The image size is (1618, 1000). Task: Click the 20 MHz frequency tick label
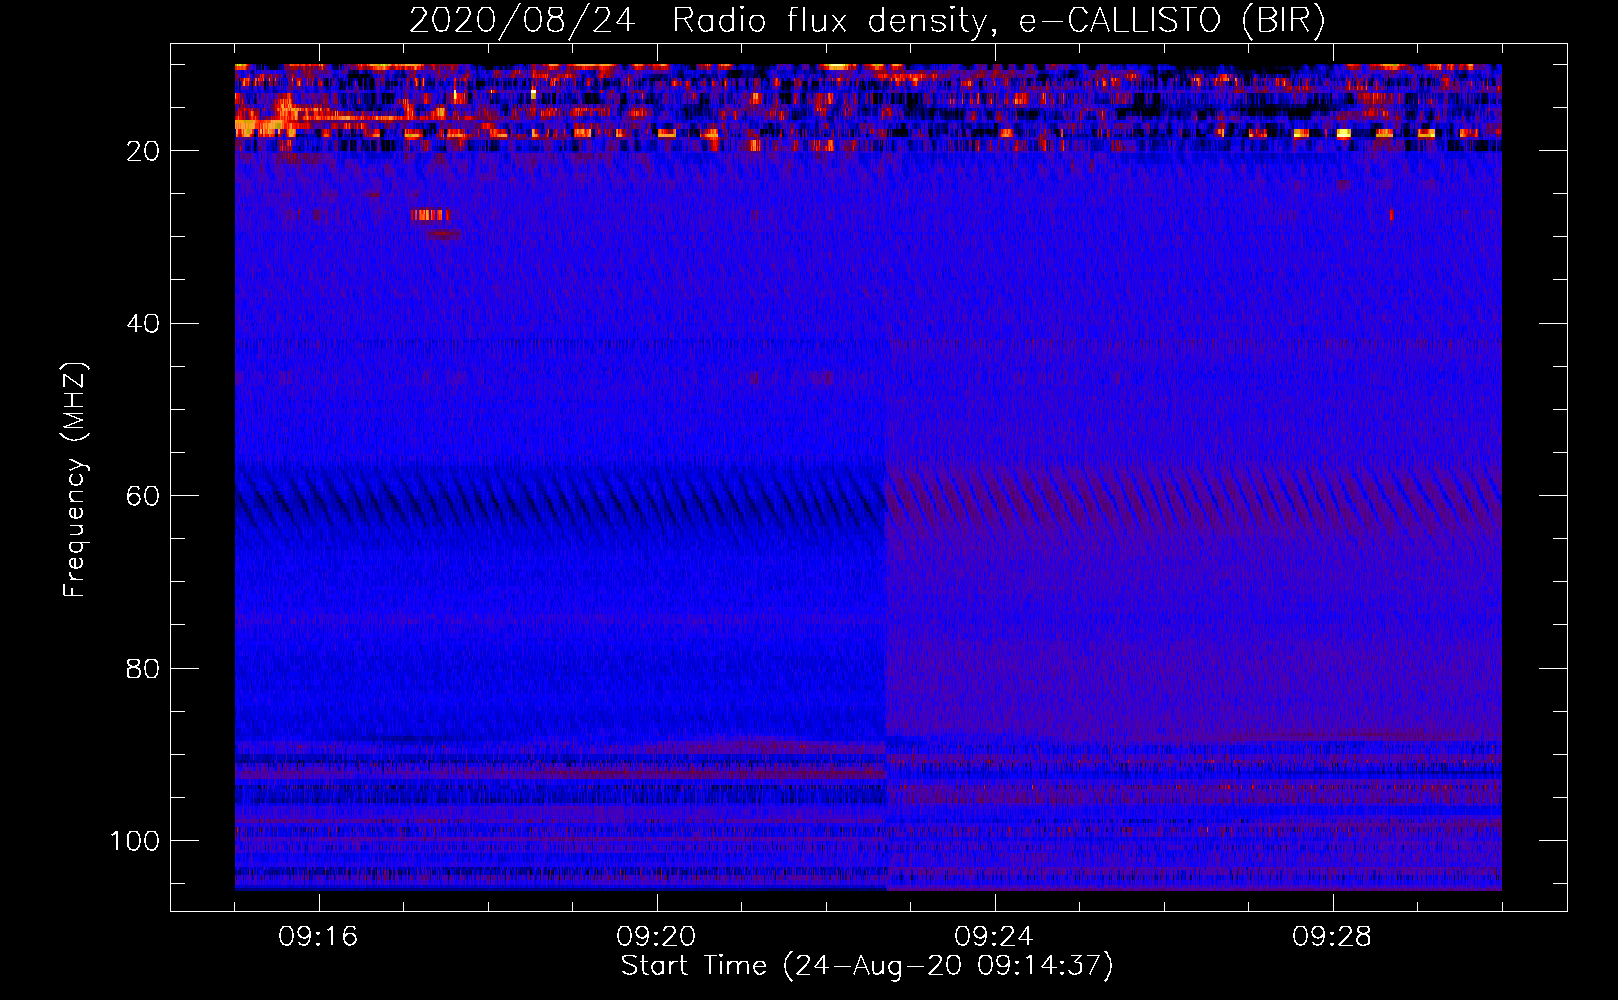(x=143, y=151)
